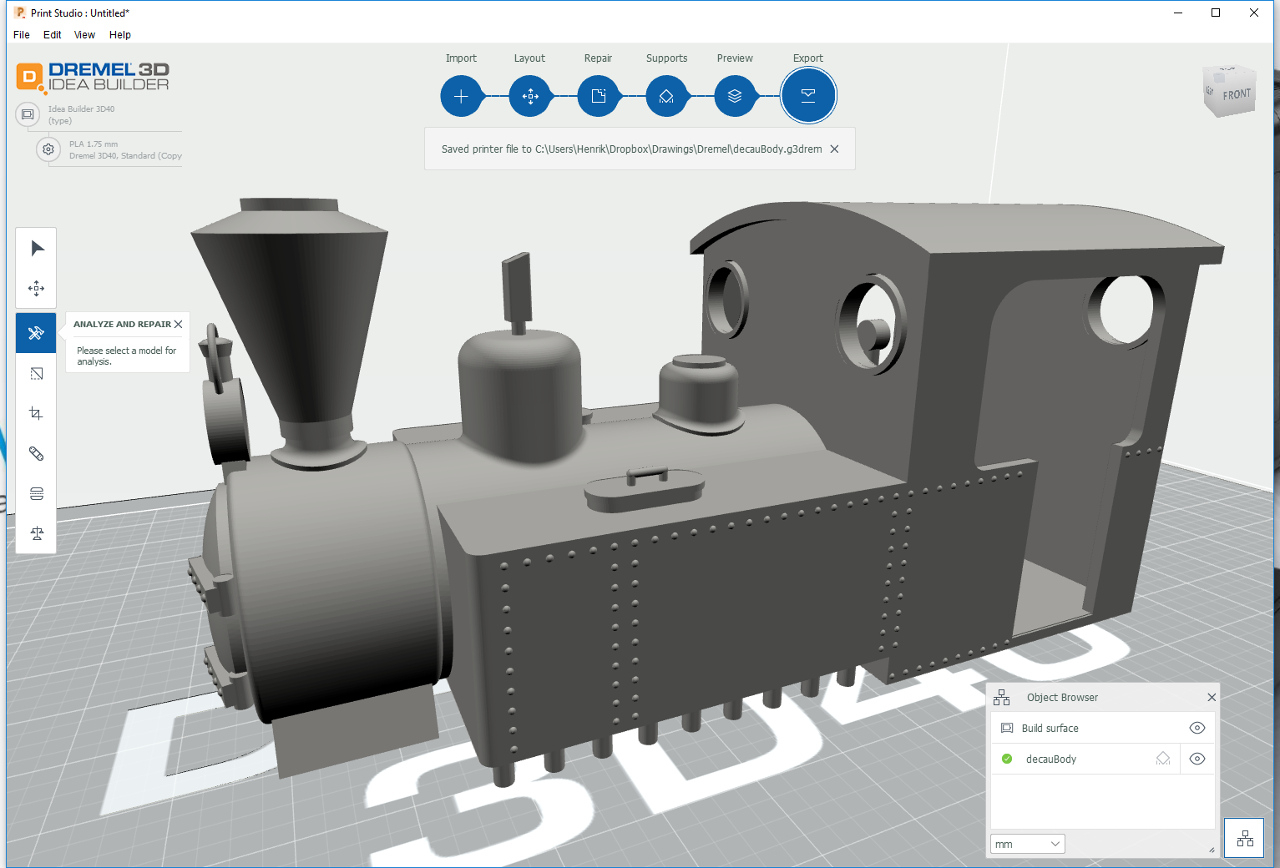The height and width of the screenshot is (868, 1280).
Task: Click the saved printer file path message
Action: [630, 149]
